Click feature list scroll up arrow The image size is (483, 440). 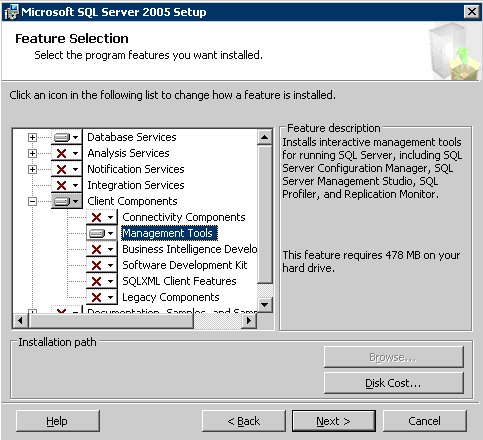[x=265, y=137]
